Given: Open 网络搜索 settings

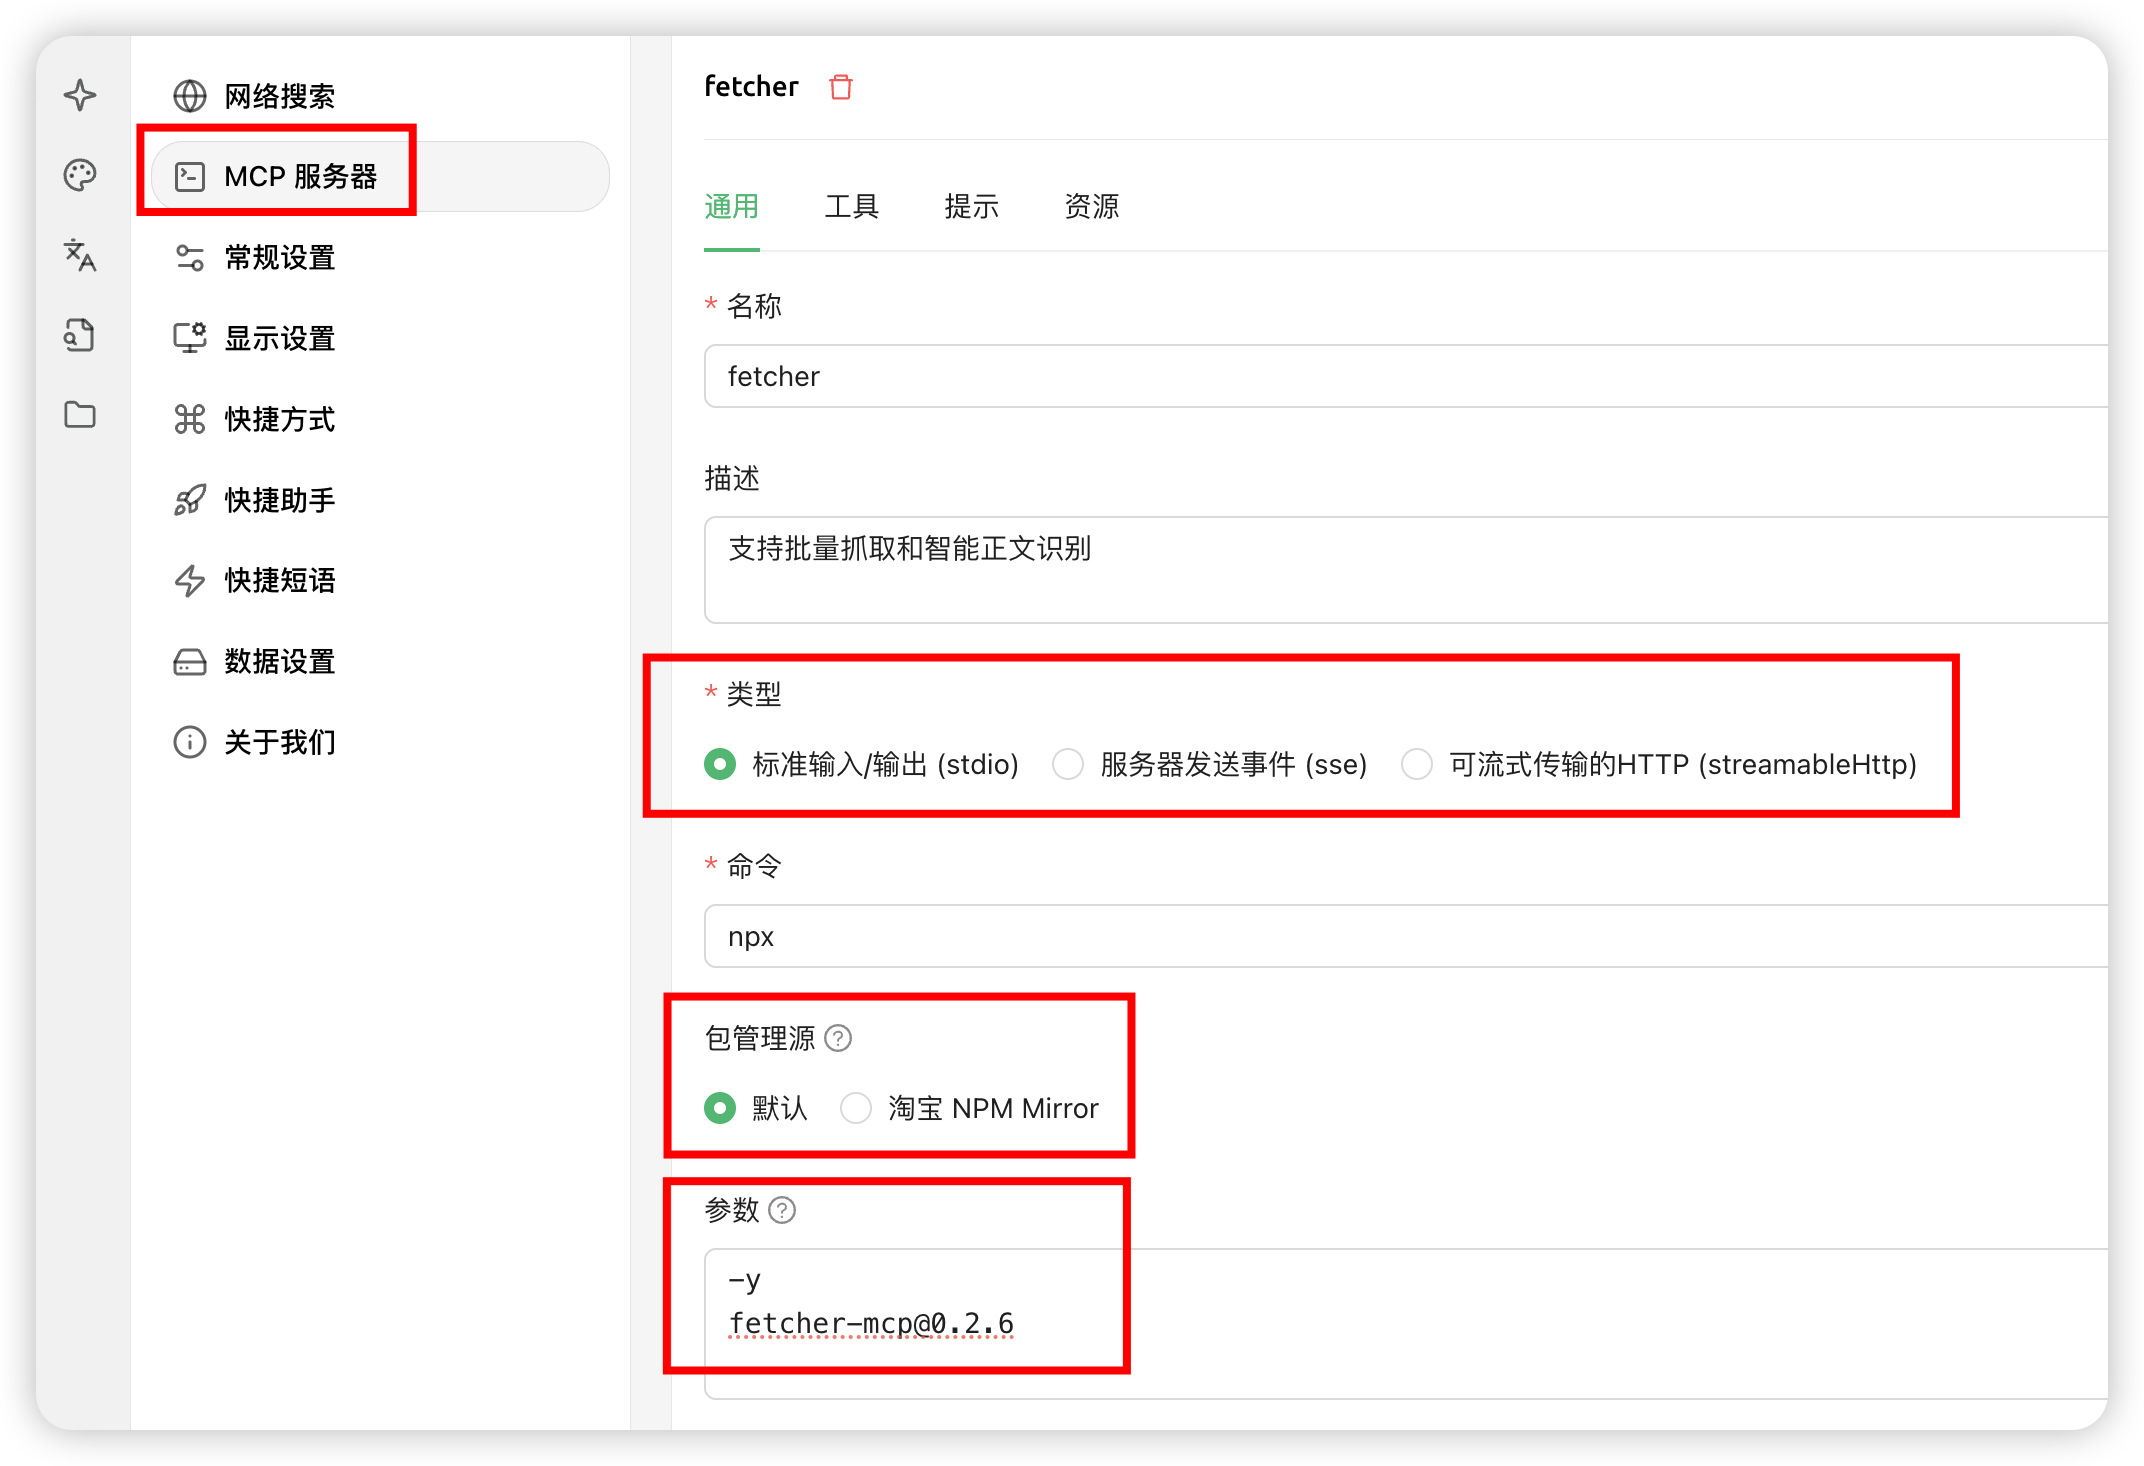Looking at the screenshot, I should tap(380, 96).
